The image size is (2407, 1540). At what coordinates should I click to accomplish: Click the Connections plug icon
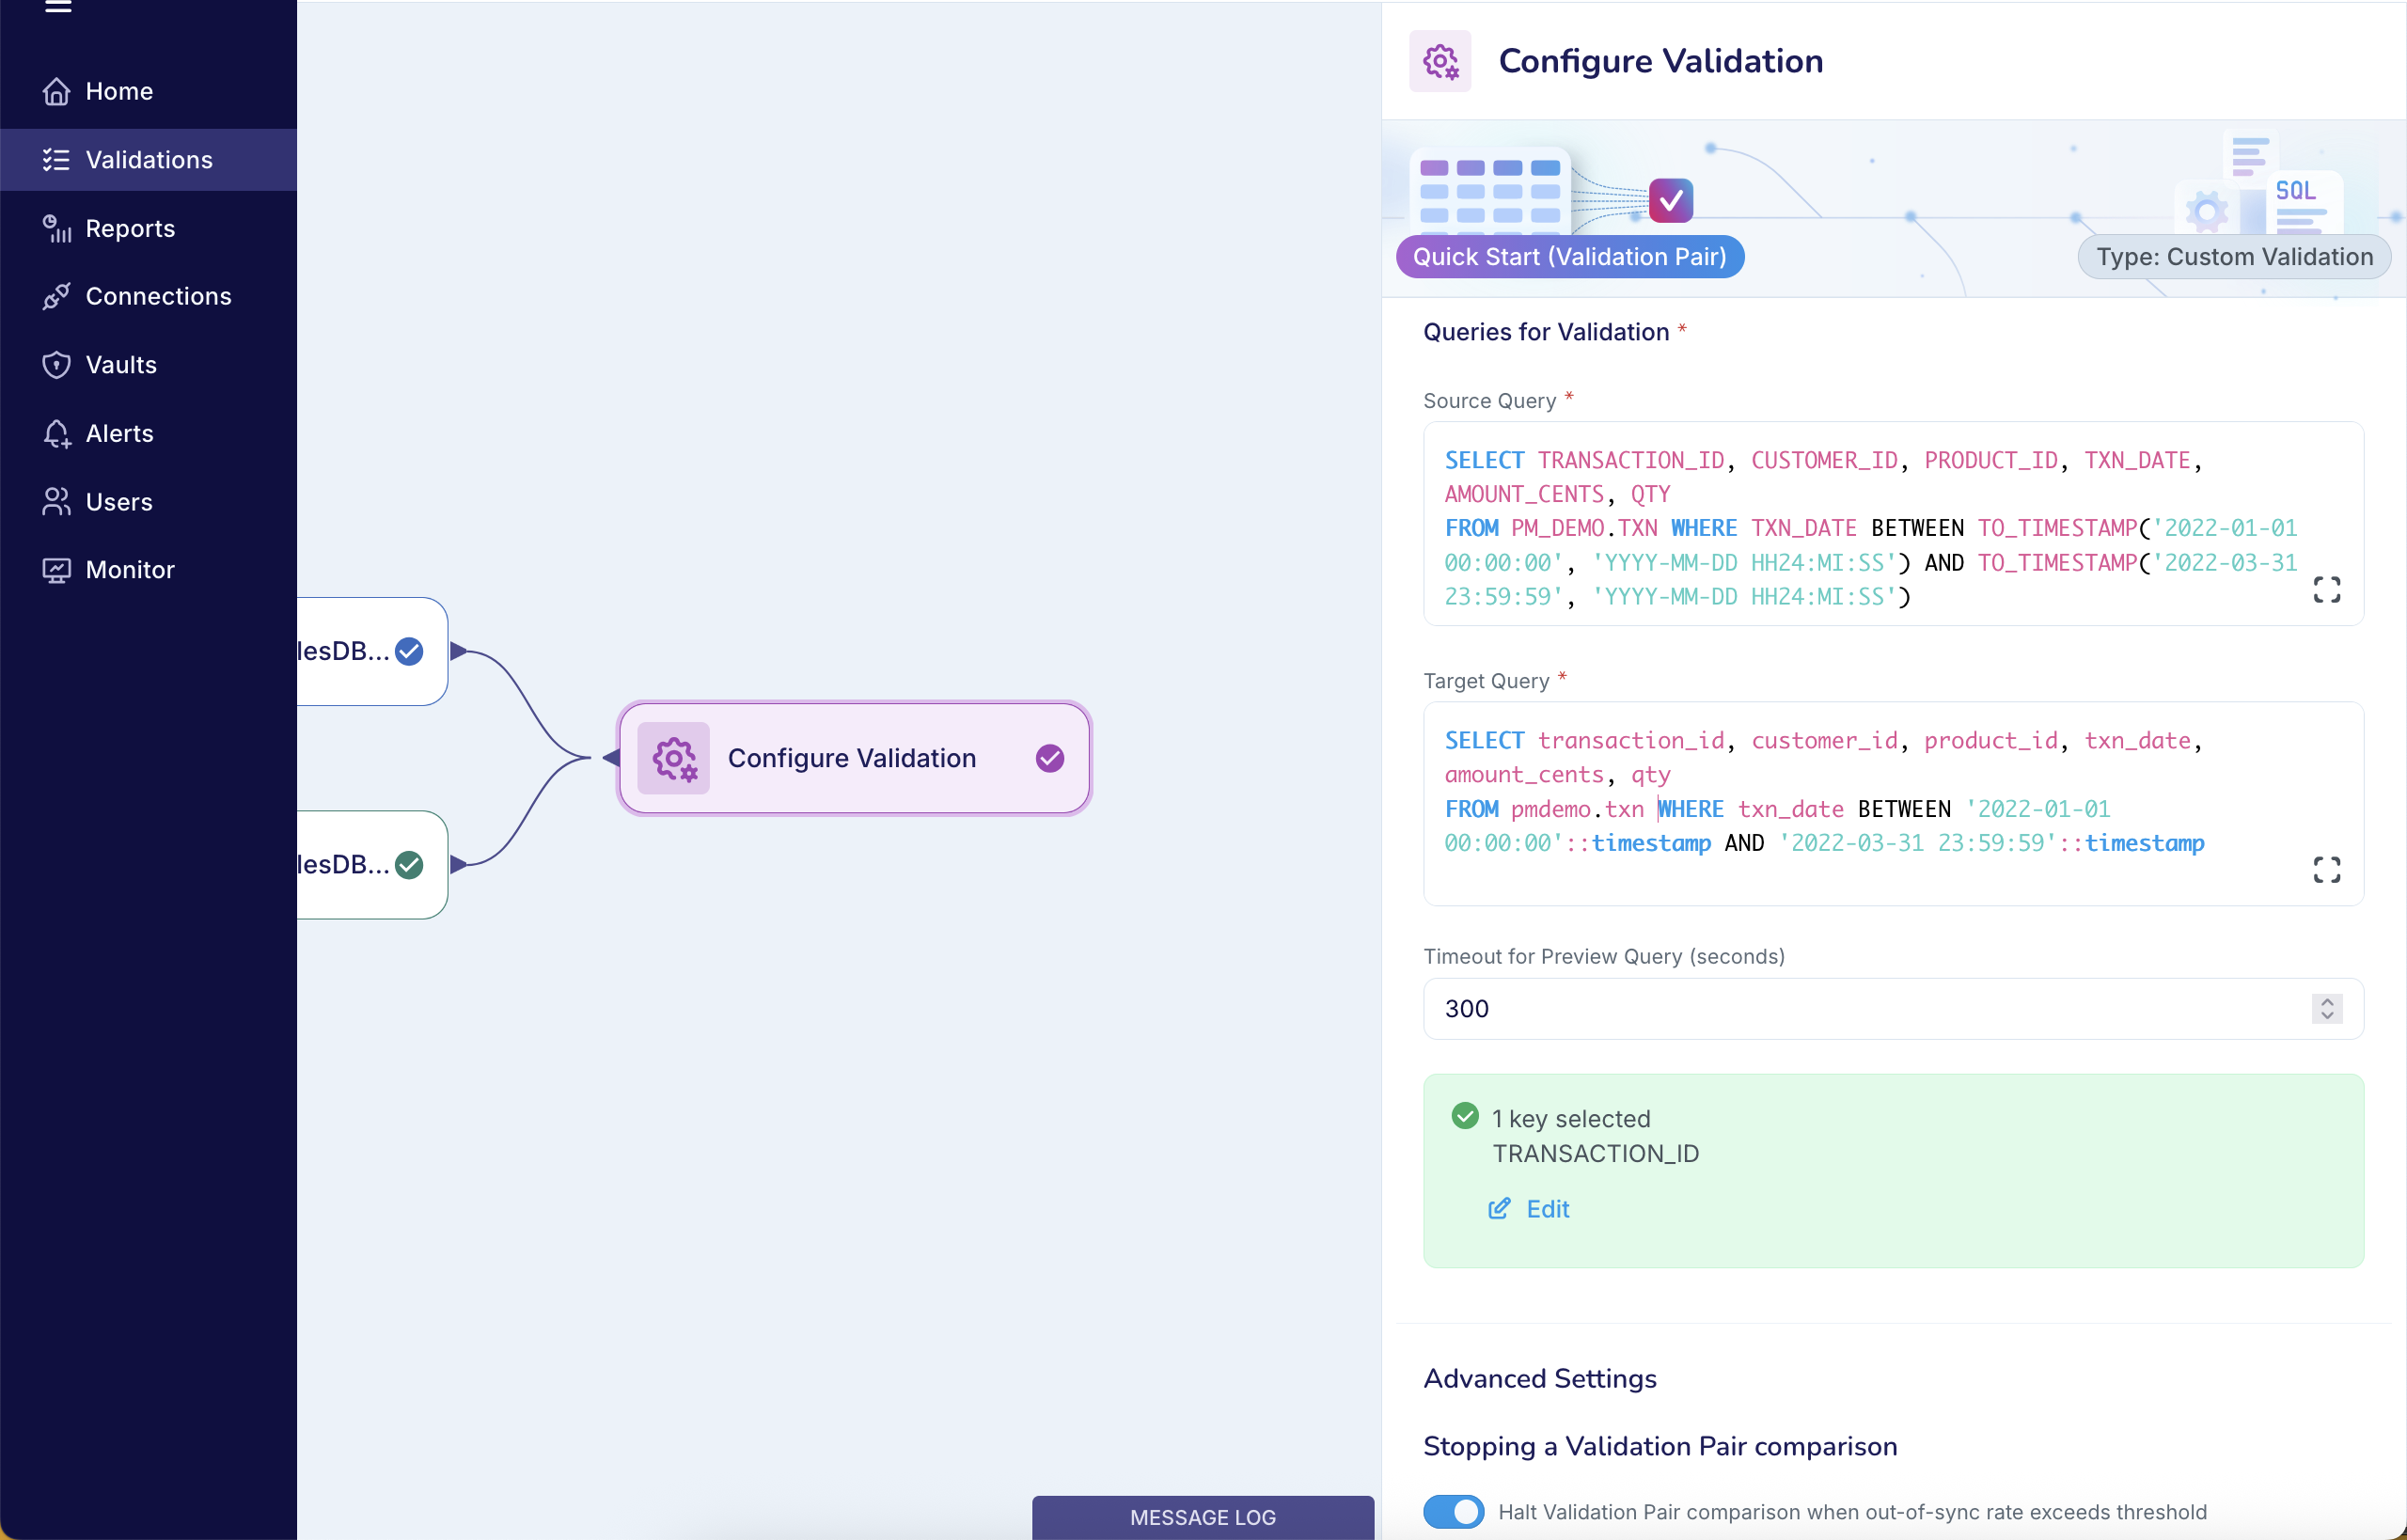coord(56,296)
